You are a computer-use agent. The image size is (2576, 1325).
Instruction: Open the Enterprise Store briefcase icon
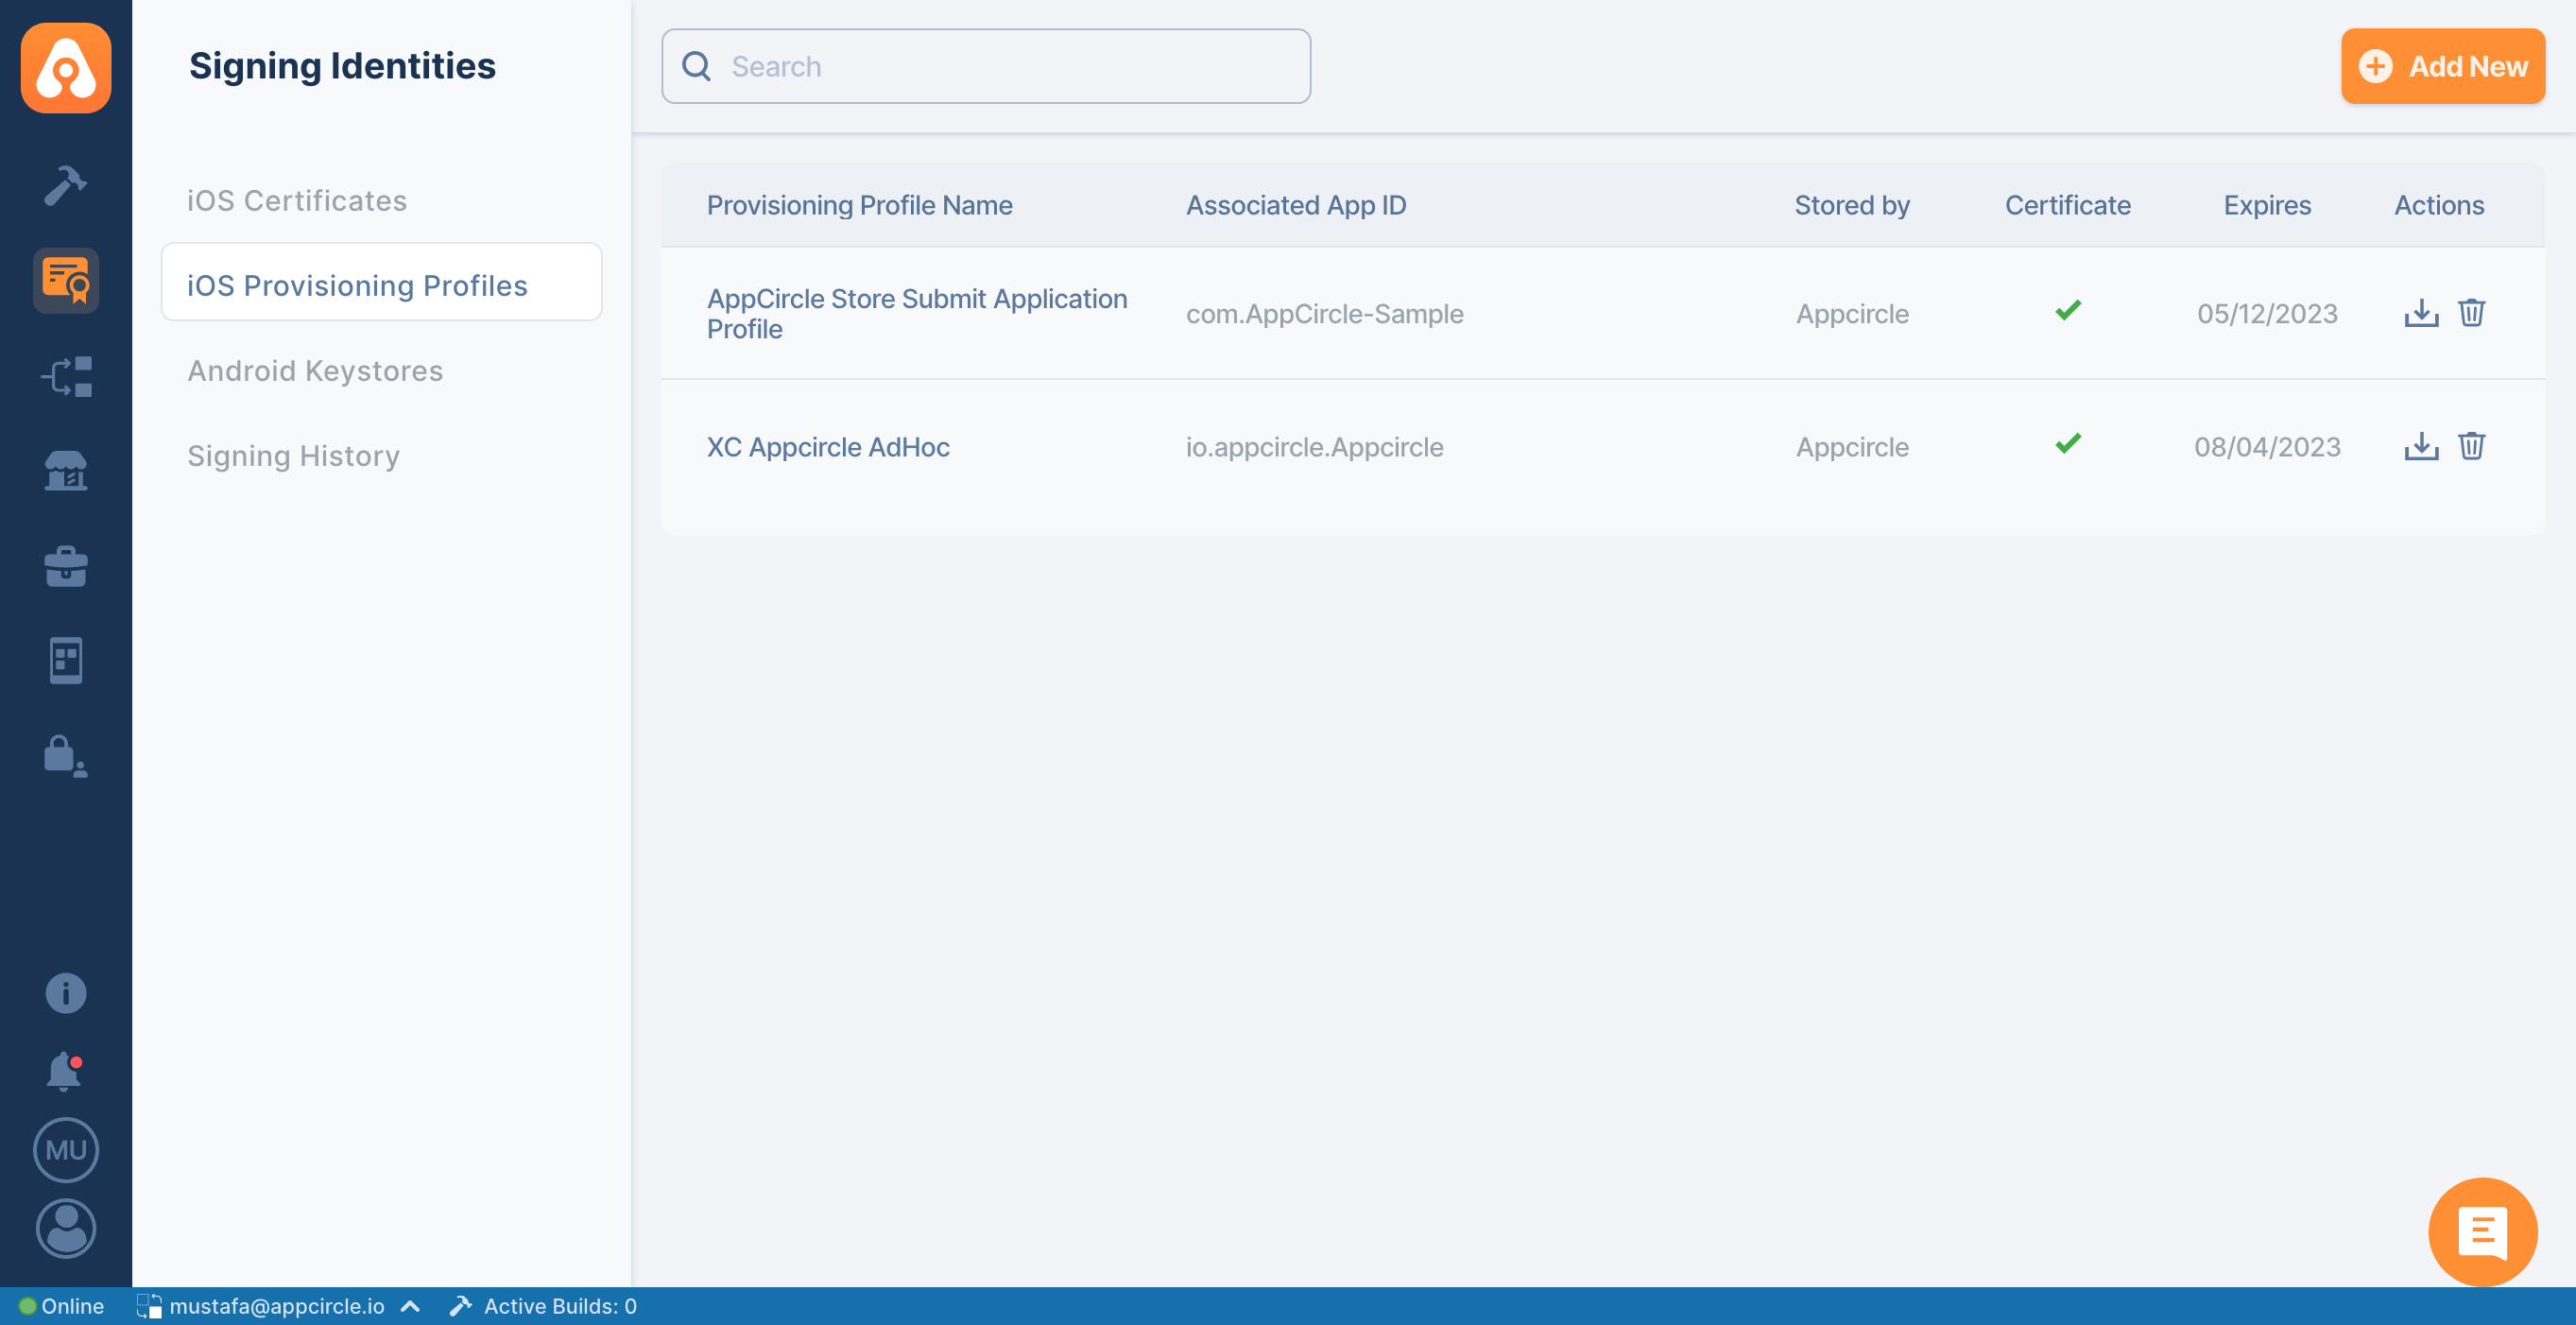coord(66,565)
